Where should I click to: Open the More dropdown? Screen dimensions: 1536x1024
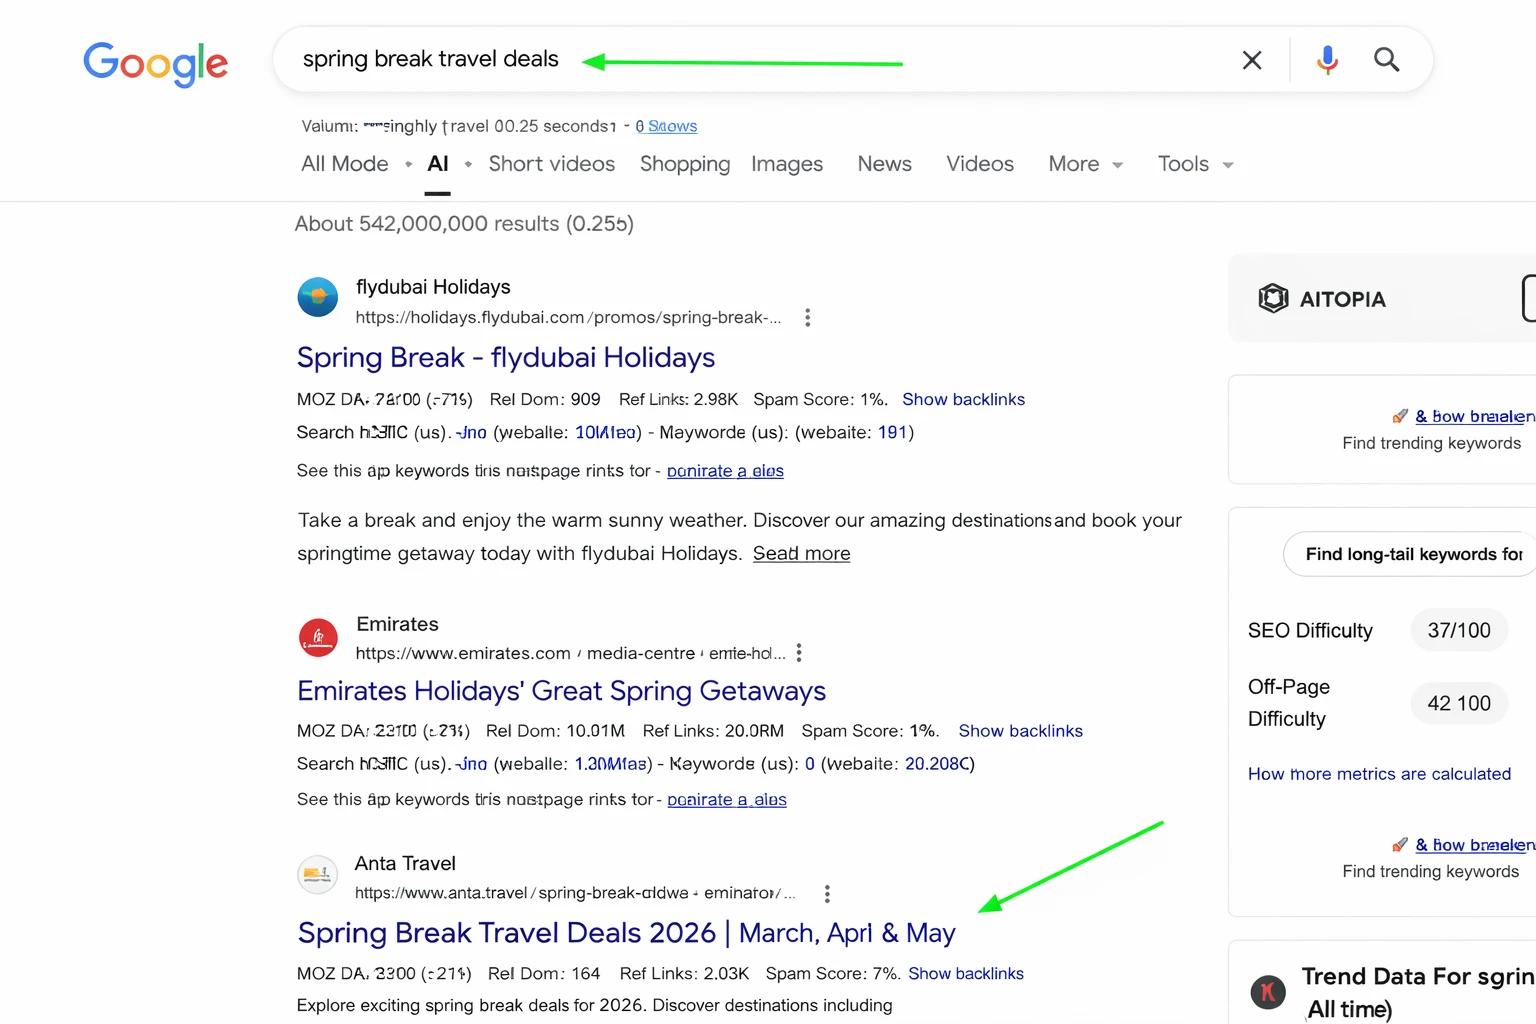click(x=1083, y=164)
